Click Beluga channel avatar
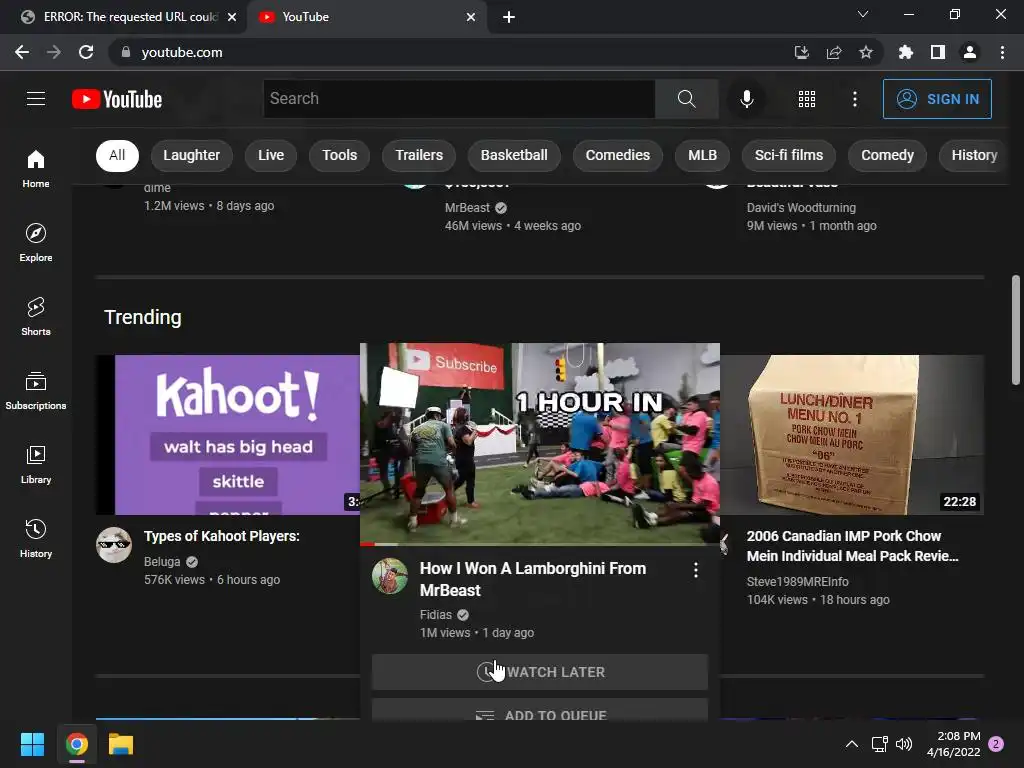 (114, 545)
